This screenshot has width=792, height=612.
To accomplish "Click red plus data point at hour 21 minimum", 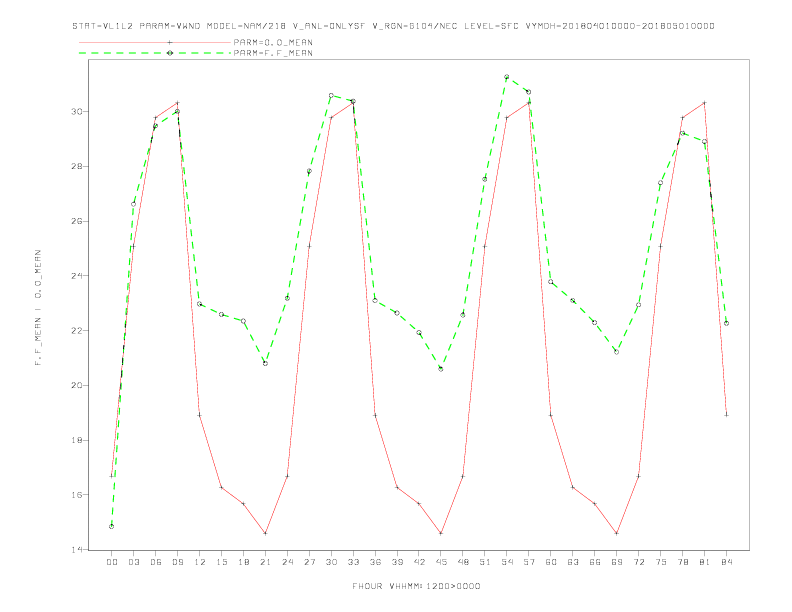I will pos(265,533).
